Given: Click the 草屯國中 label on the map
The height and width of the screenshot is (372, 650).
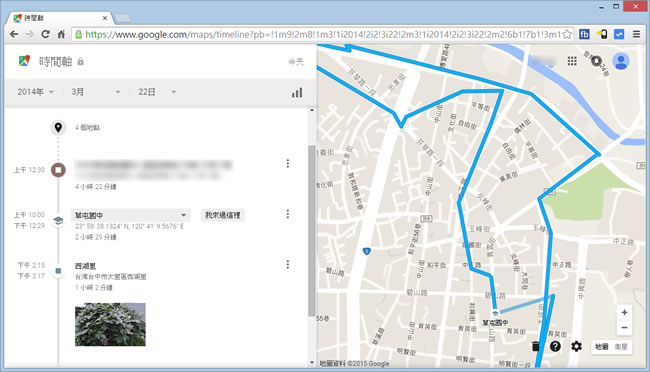Looking at the screenshot, I should (x=495, y=322).
